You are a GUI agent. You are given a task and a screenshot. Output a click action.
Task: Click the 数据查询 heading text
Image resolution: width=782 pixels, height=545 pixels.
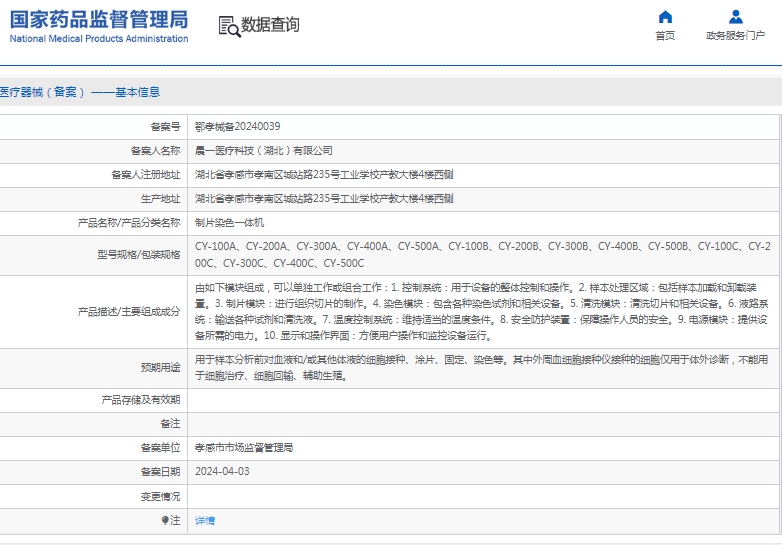[x=270, y=24]
